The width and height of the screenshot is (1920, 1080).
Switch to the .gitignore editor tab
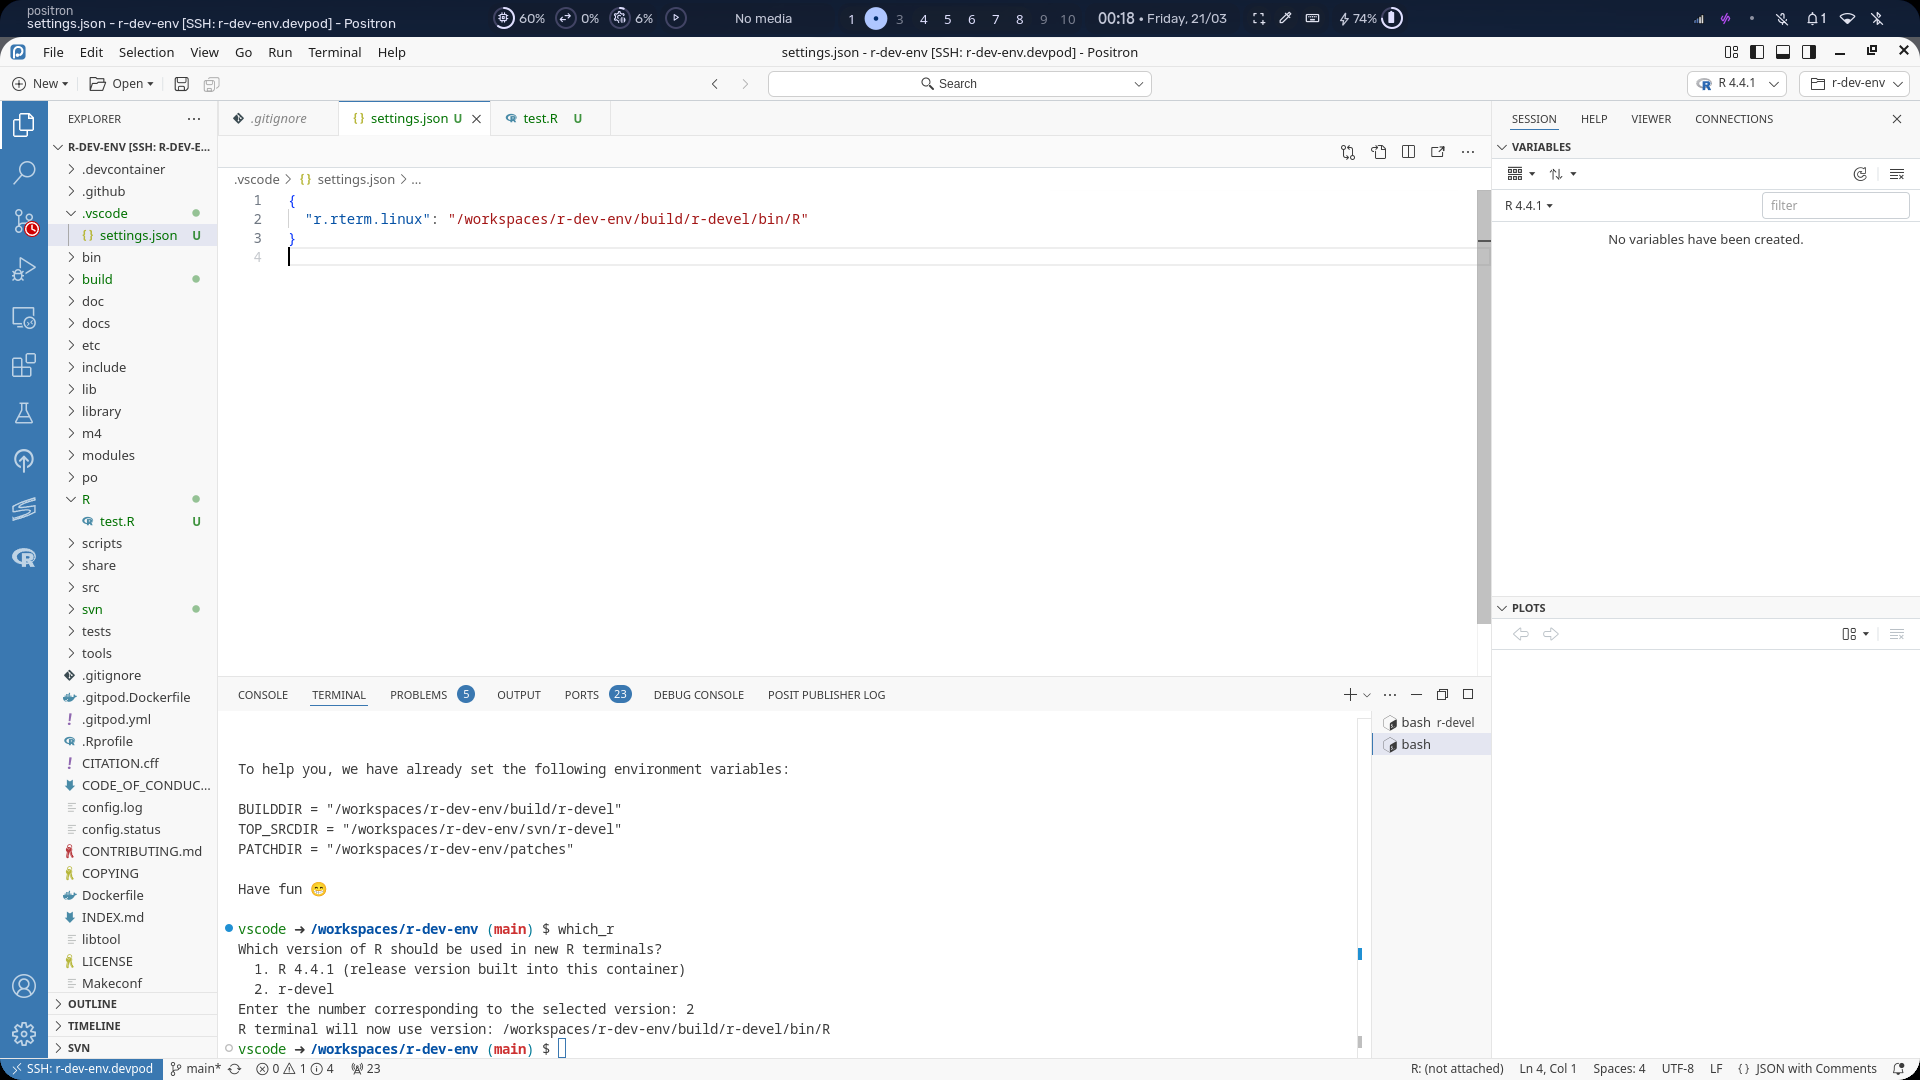(x=279, y=119)
